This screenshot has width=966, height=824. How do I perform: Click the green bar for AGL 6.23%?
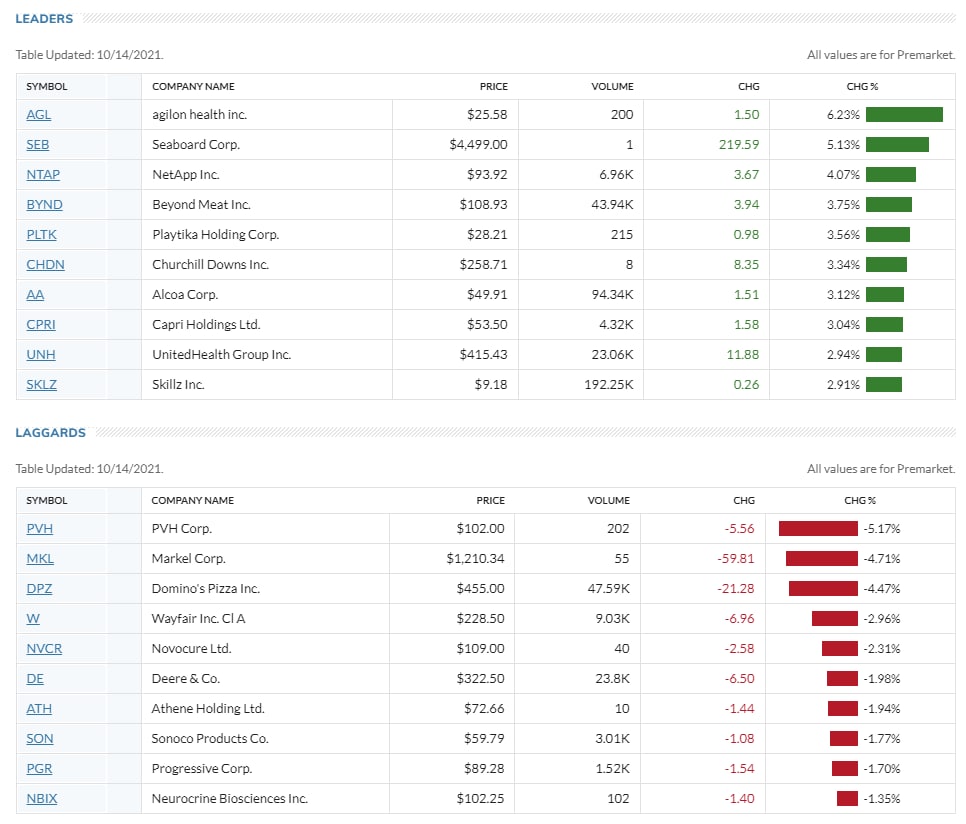904,115
